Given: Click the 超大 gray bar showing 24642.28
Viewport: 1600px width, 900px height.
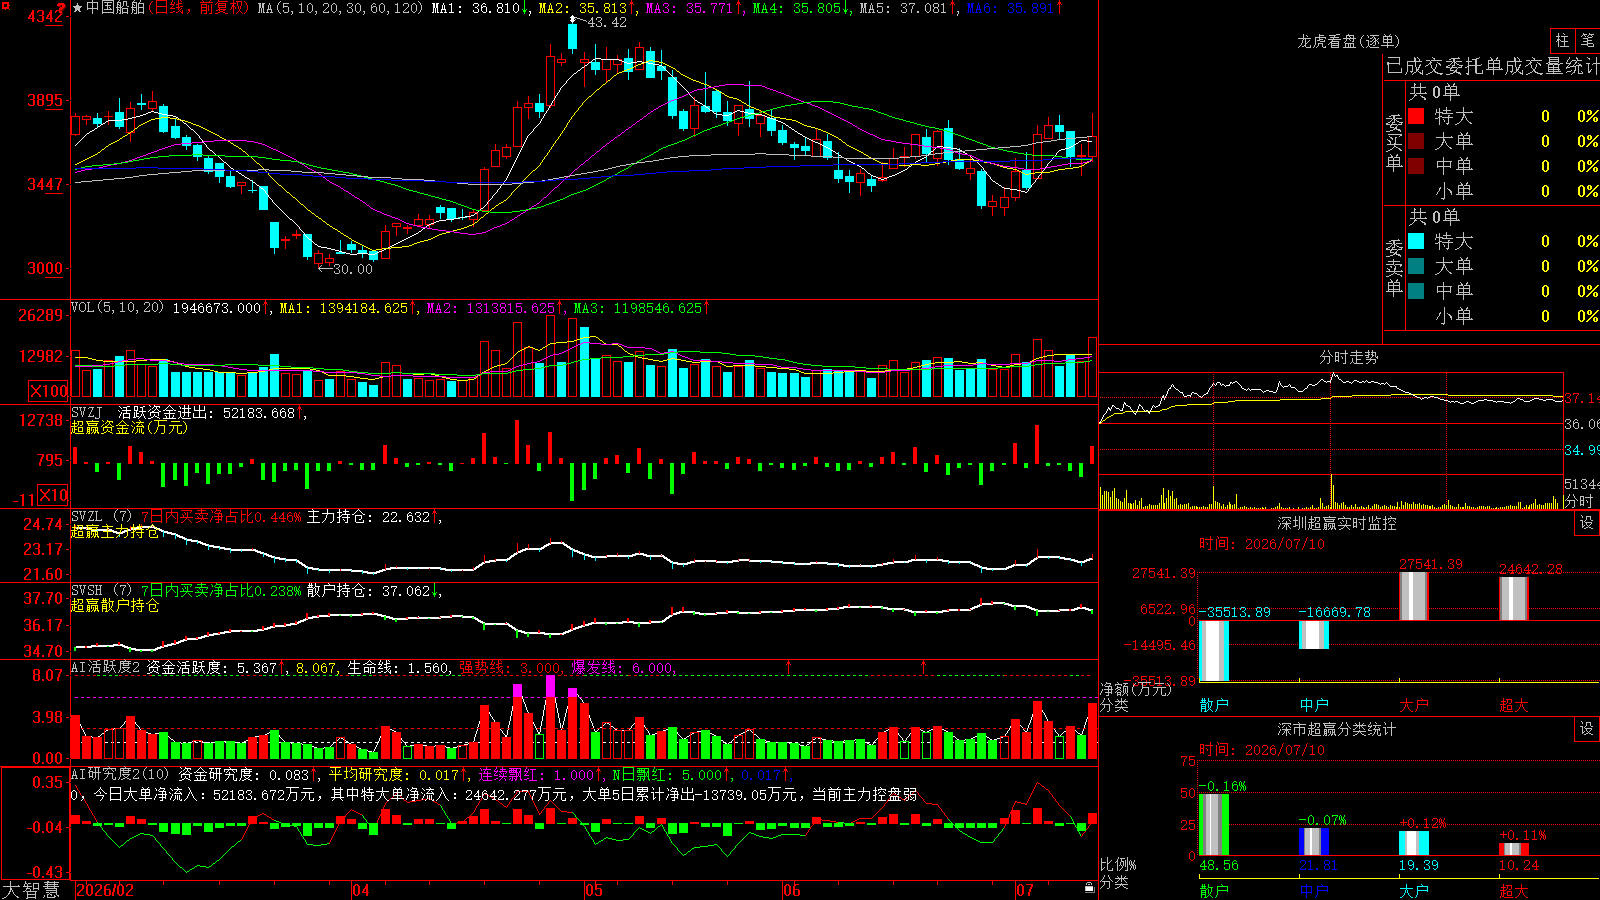Looking at the screenshot, I should (x=1514, y=599).
